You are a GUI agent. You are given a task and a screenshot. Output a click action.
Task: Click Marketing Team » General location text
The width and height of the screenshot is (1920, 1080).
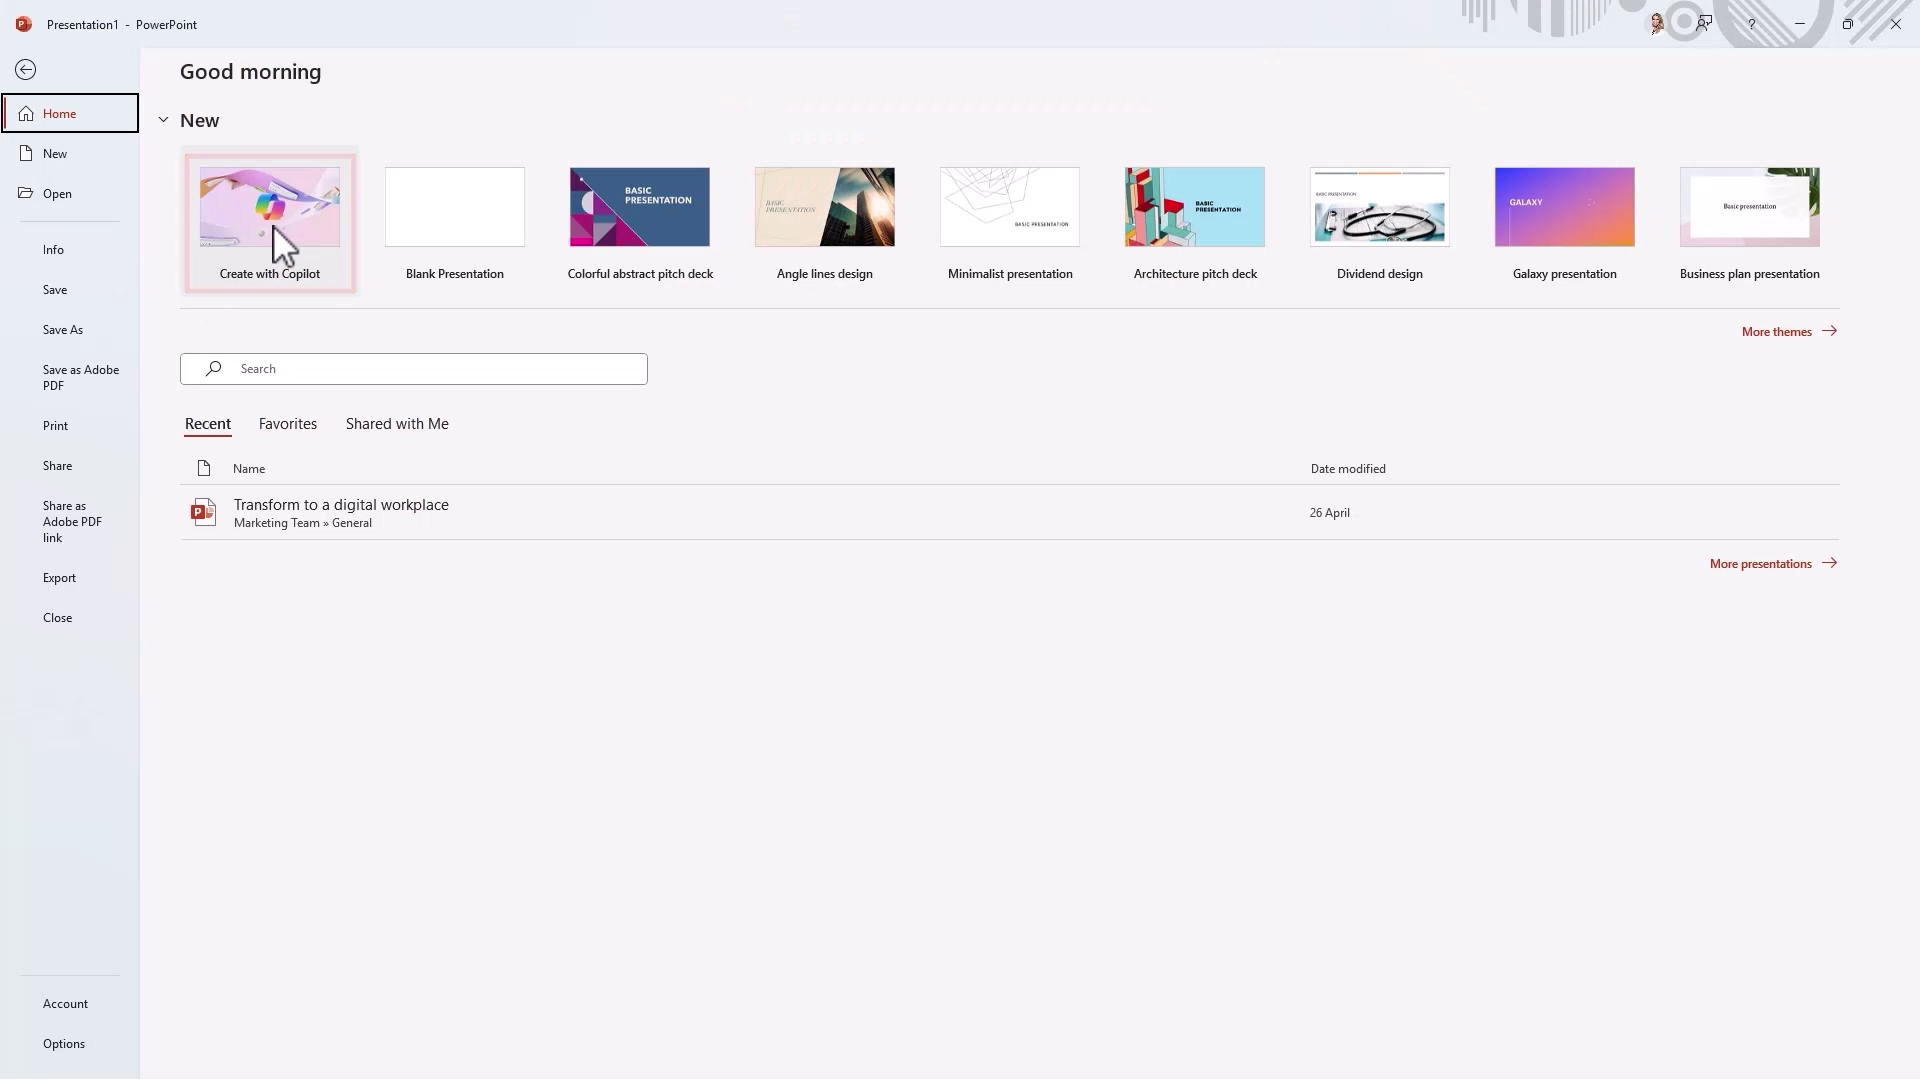303,523
